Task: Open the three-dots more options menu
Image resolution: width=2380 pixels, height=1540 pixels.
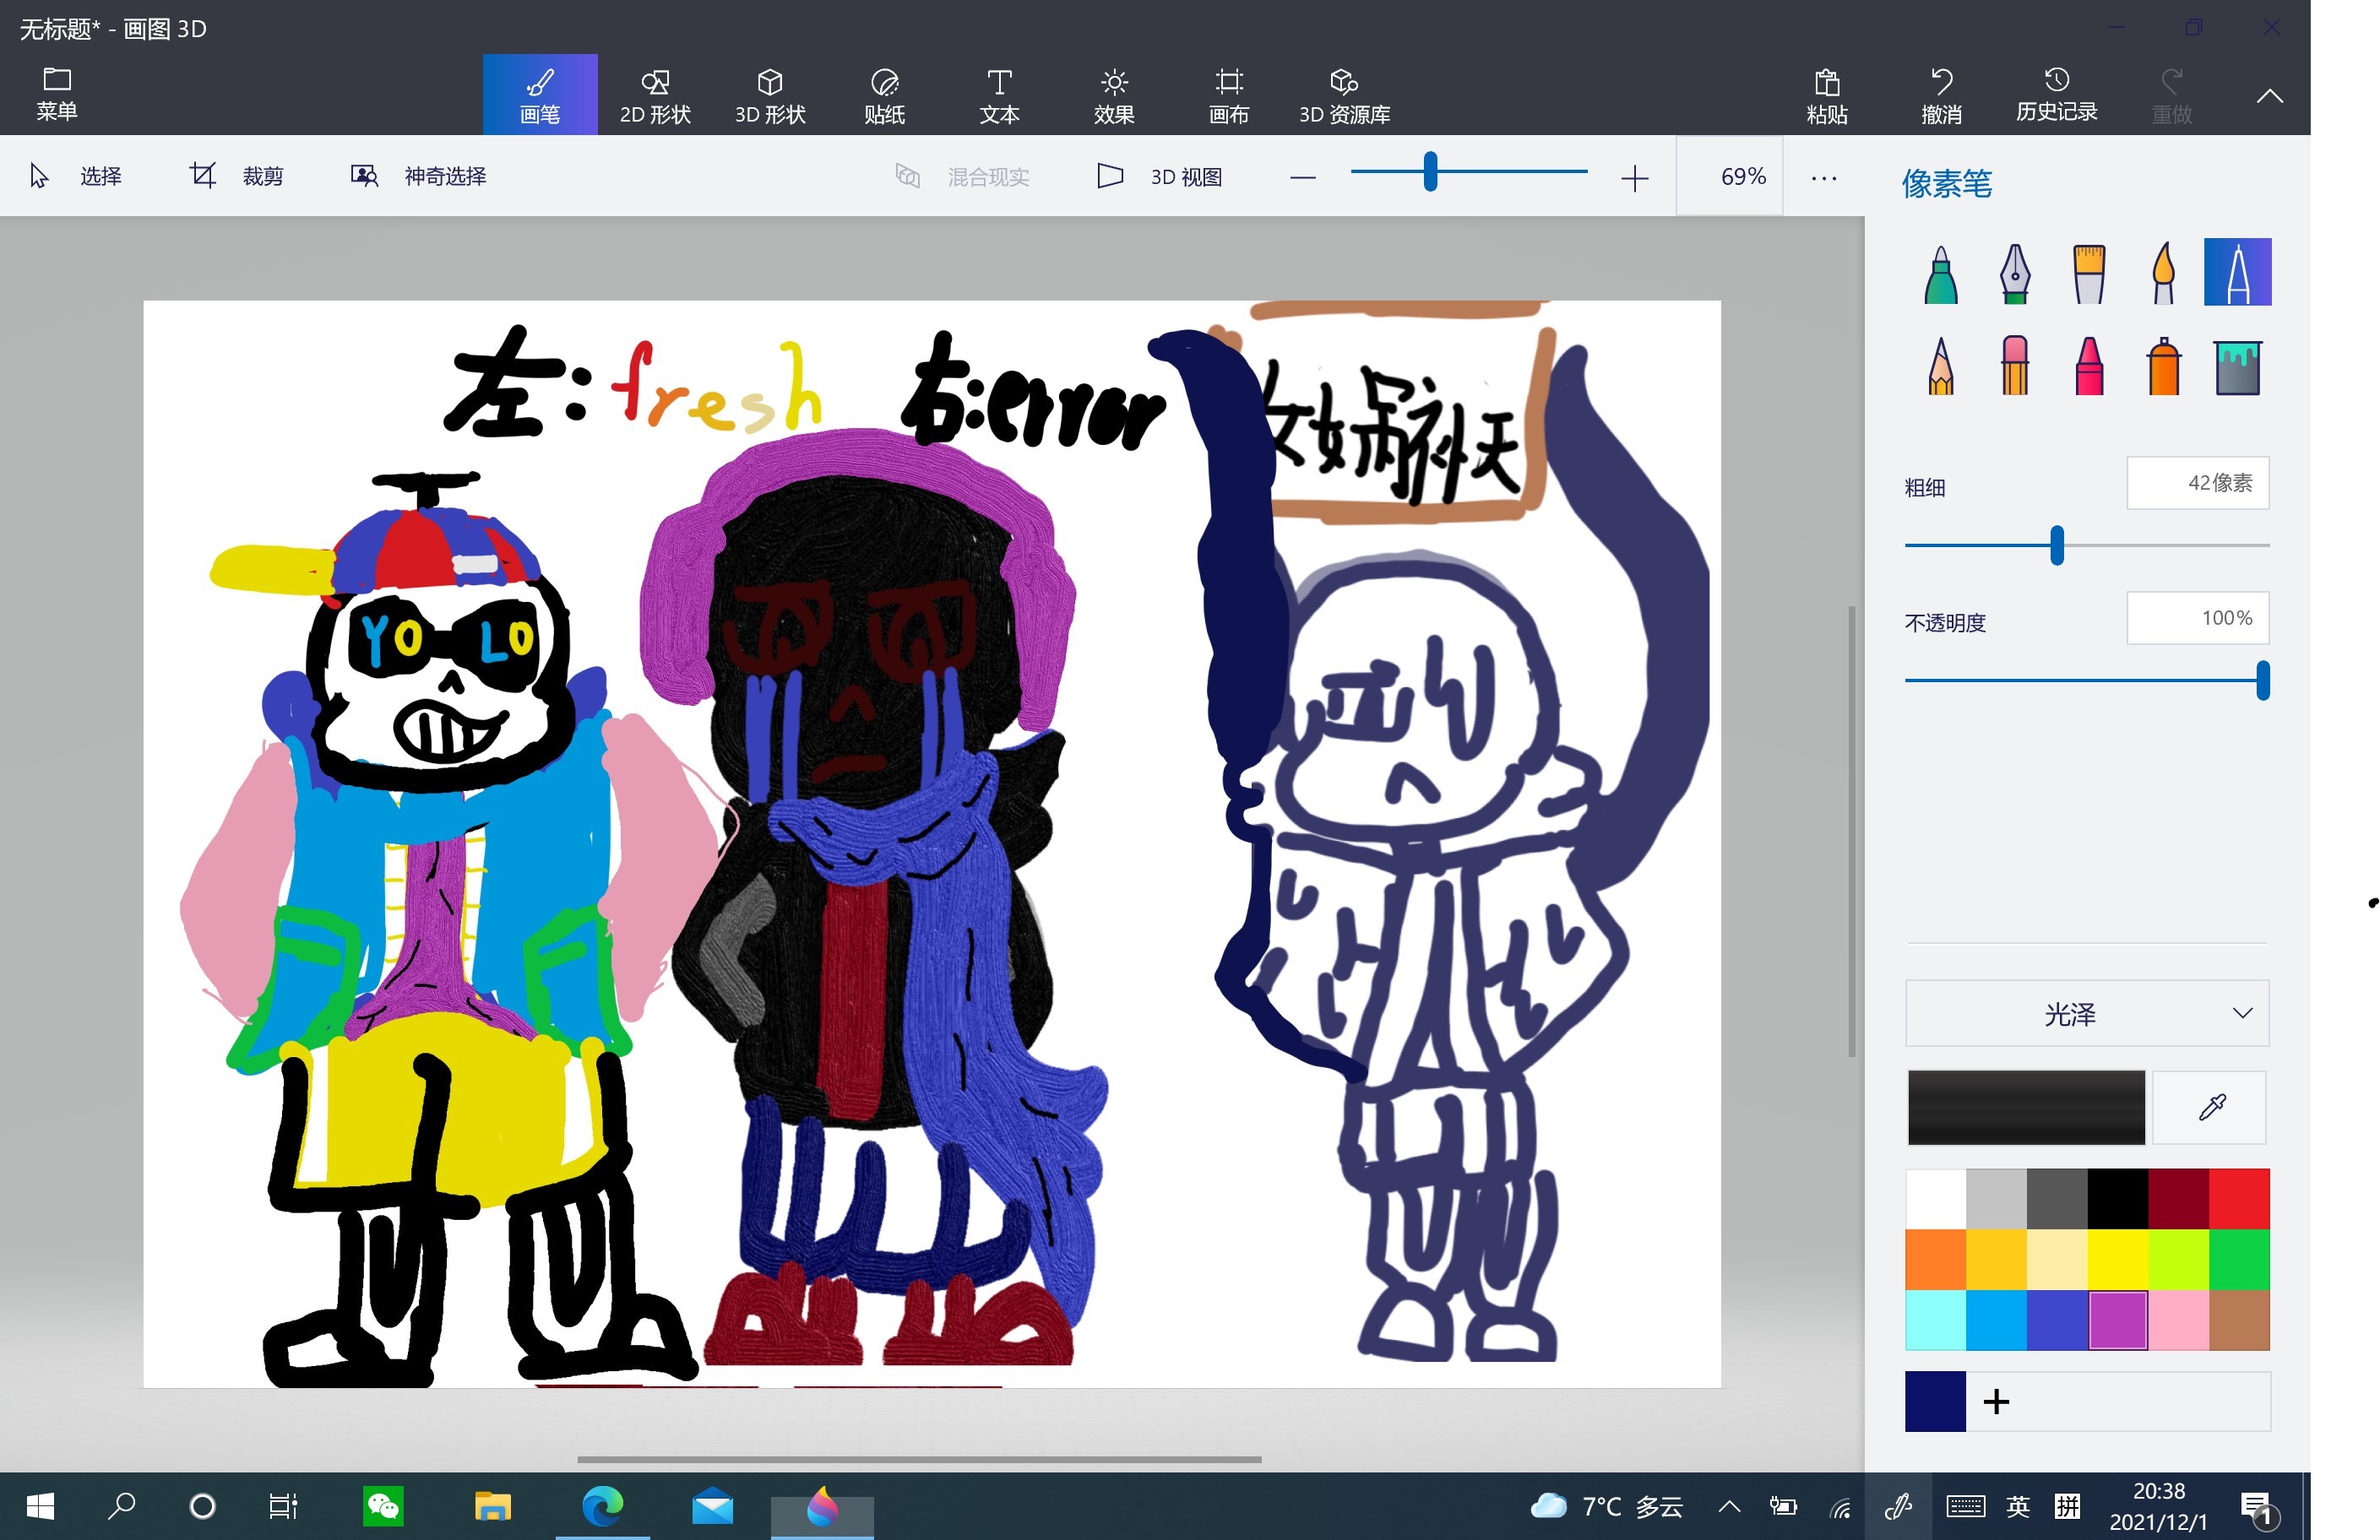Action: click(x=1823, y=178)
